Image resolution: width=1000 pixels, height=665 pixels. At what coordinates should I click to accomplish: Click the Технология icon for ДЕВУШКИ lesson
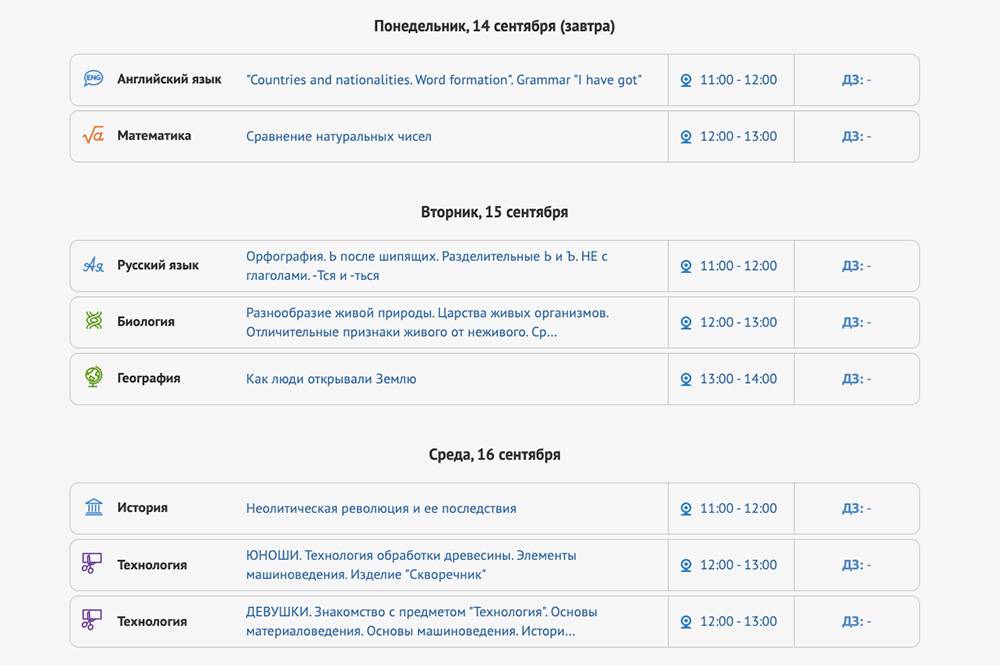[x=93, y=621]
